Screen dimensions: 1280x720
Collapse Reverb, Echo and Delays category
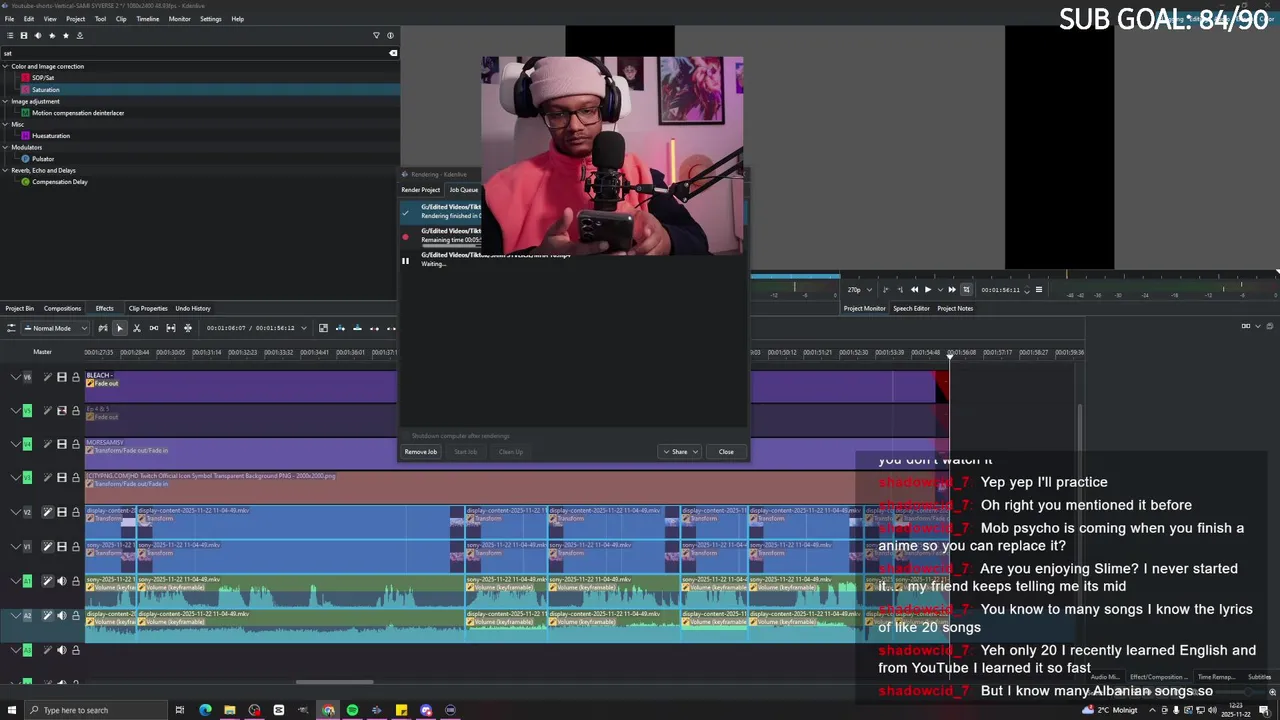tap(5, 170)
